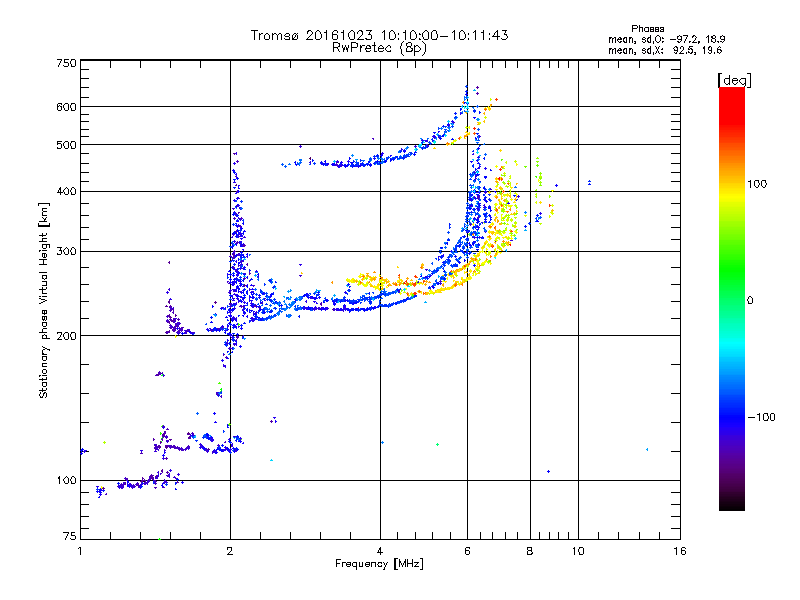Click the y-axis label '400'
The width and height of the screenshot is (800, 600).
click(67, 192)
